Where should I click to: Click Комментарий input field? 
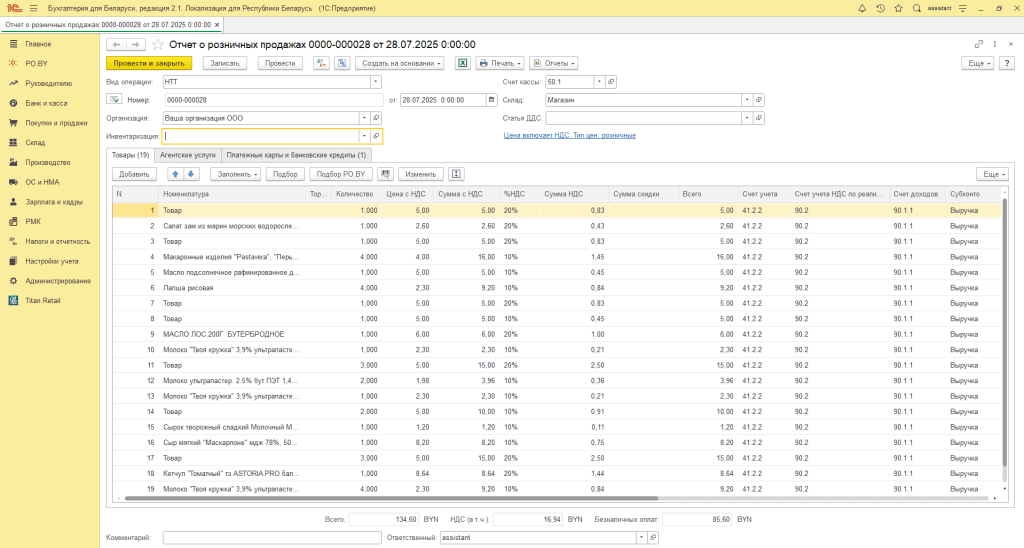[x=272, y=538]
